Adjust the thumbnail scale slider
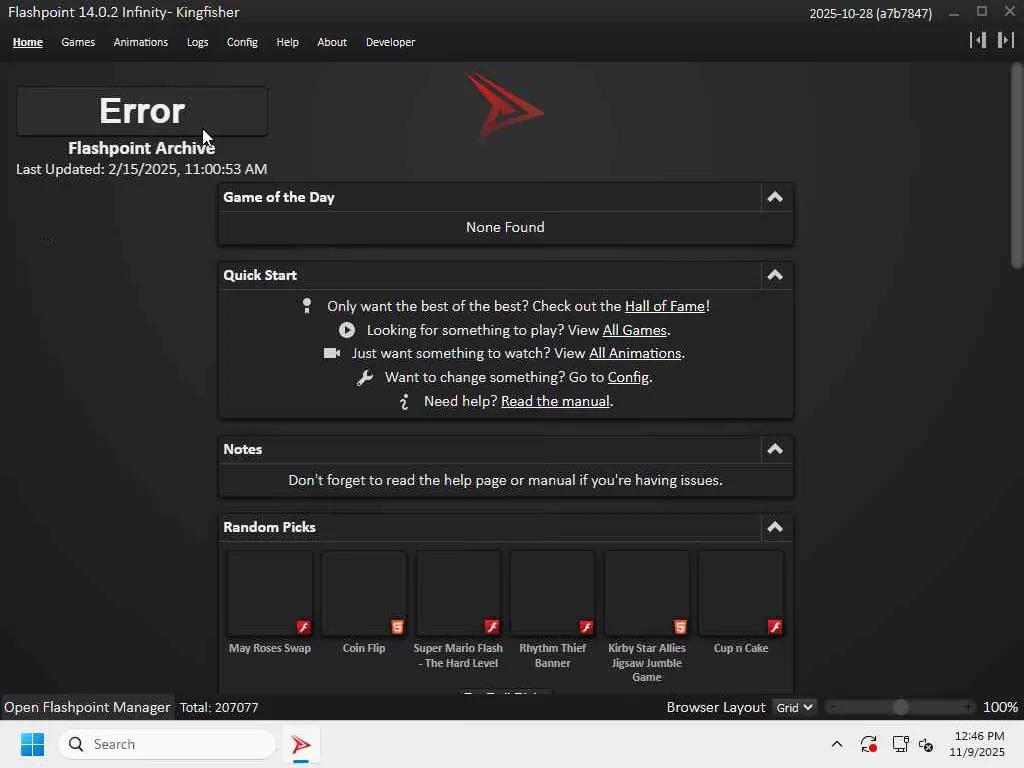 coord(900,707)
